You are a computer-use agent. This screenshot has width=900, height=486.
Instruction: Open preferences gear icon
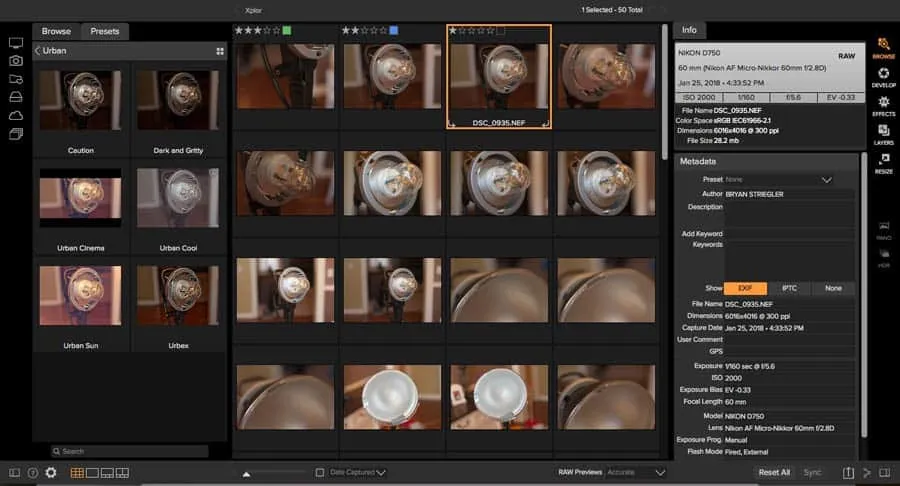tap(51, 473)
